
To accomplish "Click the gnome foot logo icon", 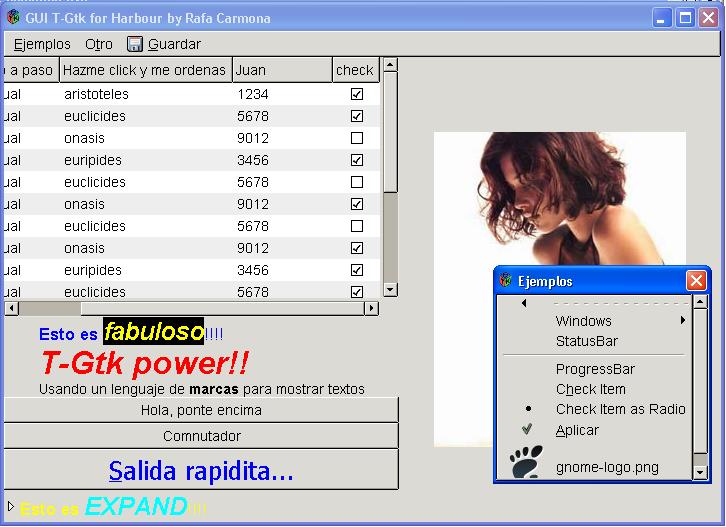I will (526, 461).
